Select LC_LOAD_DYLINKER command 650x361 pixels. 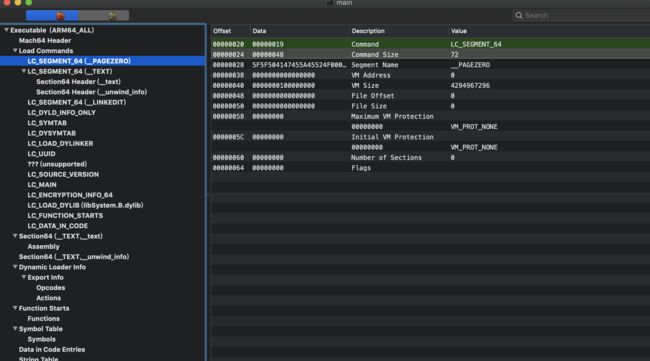tap(60, 143)
